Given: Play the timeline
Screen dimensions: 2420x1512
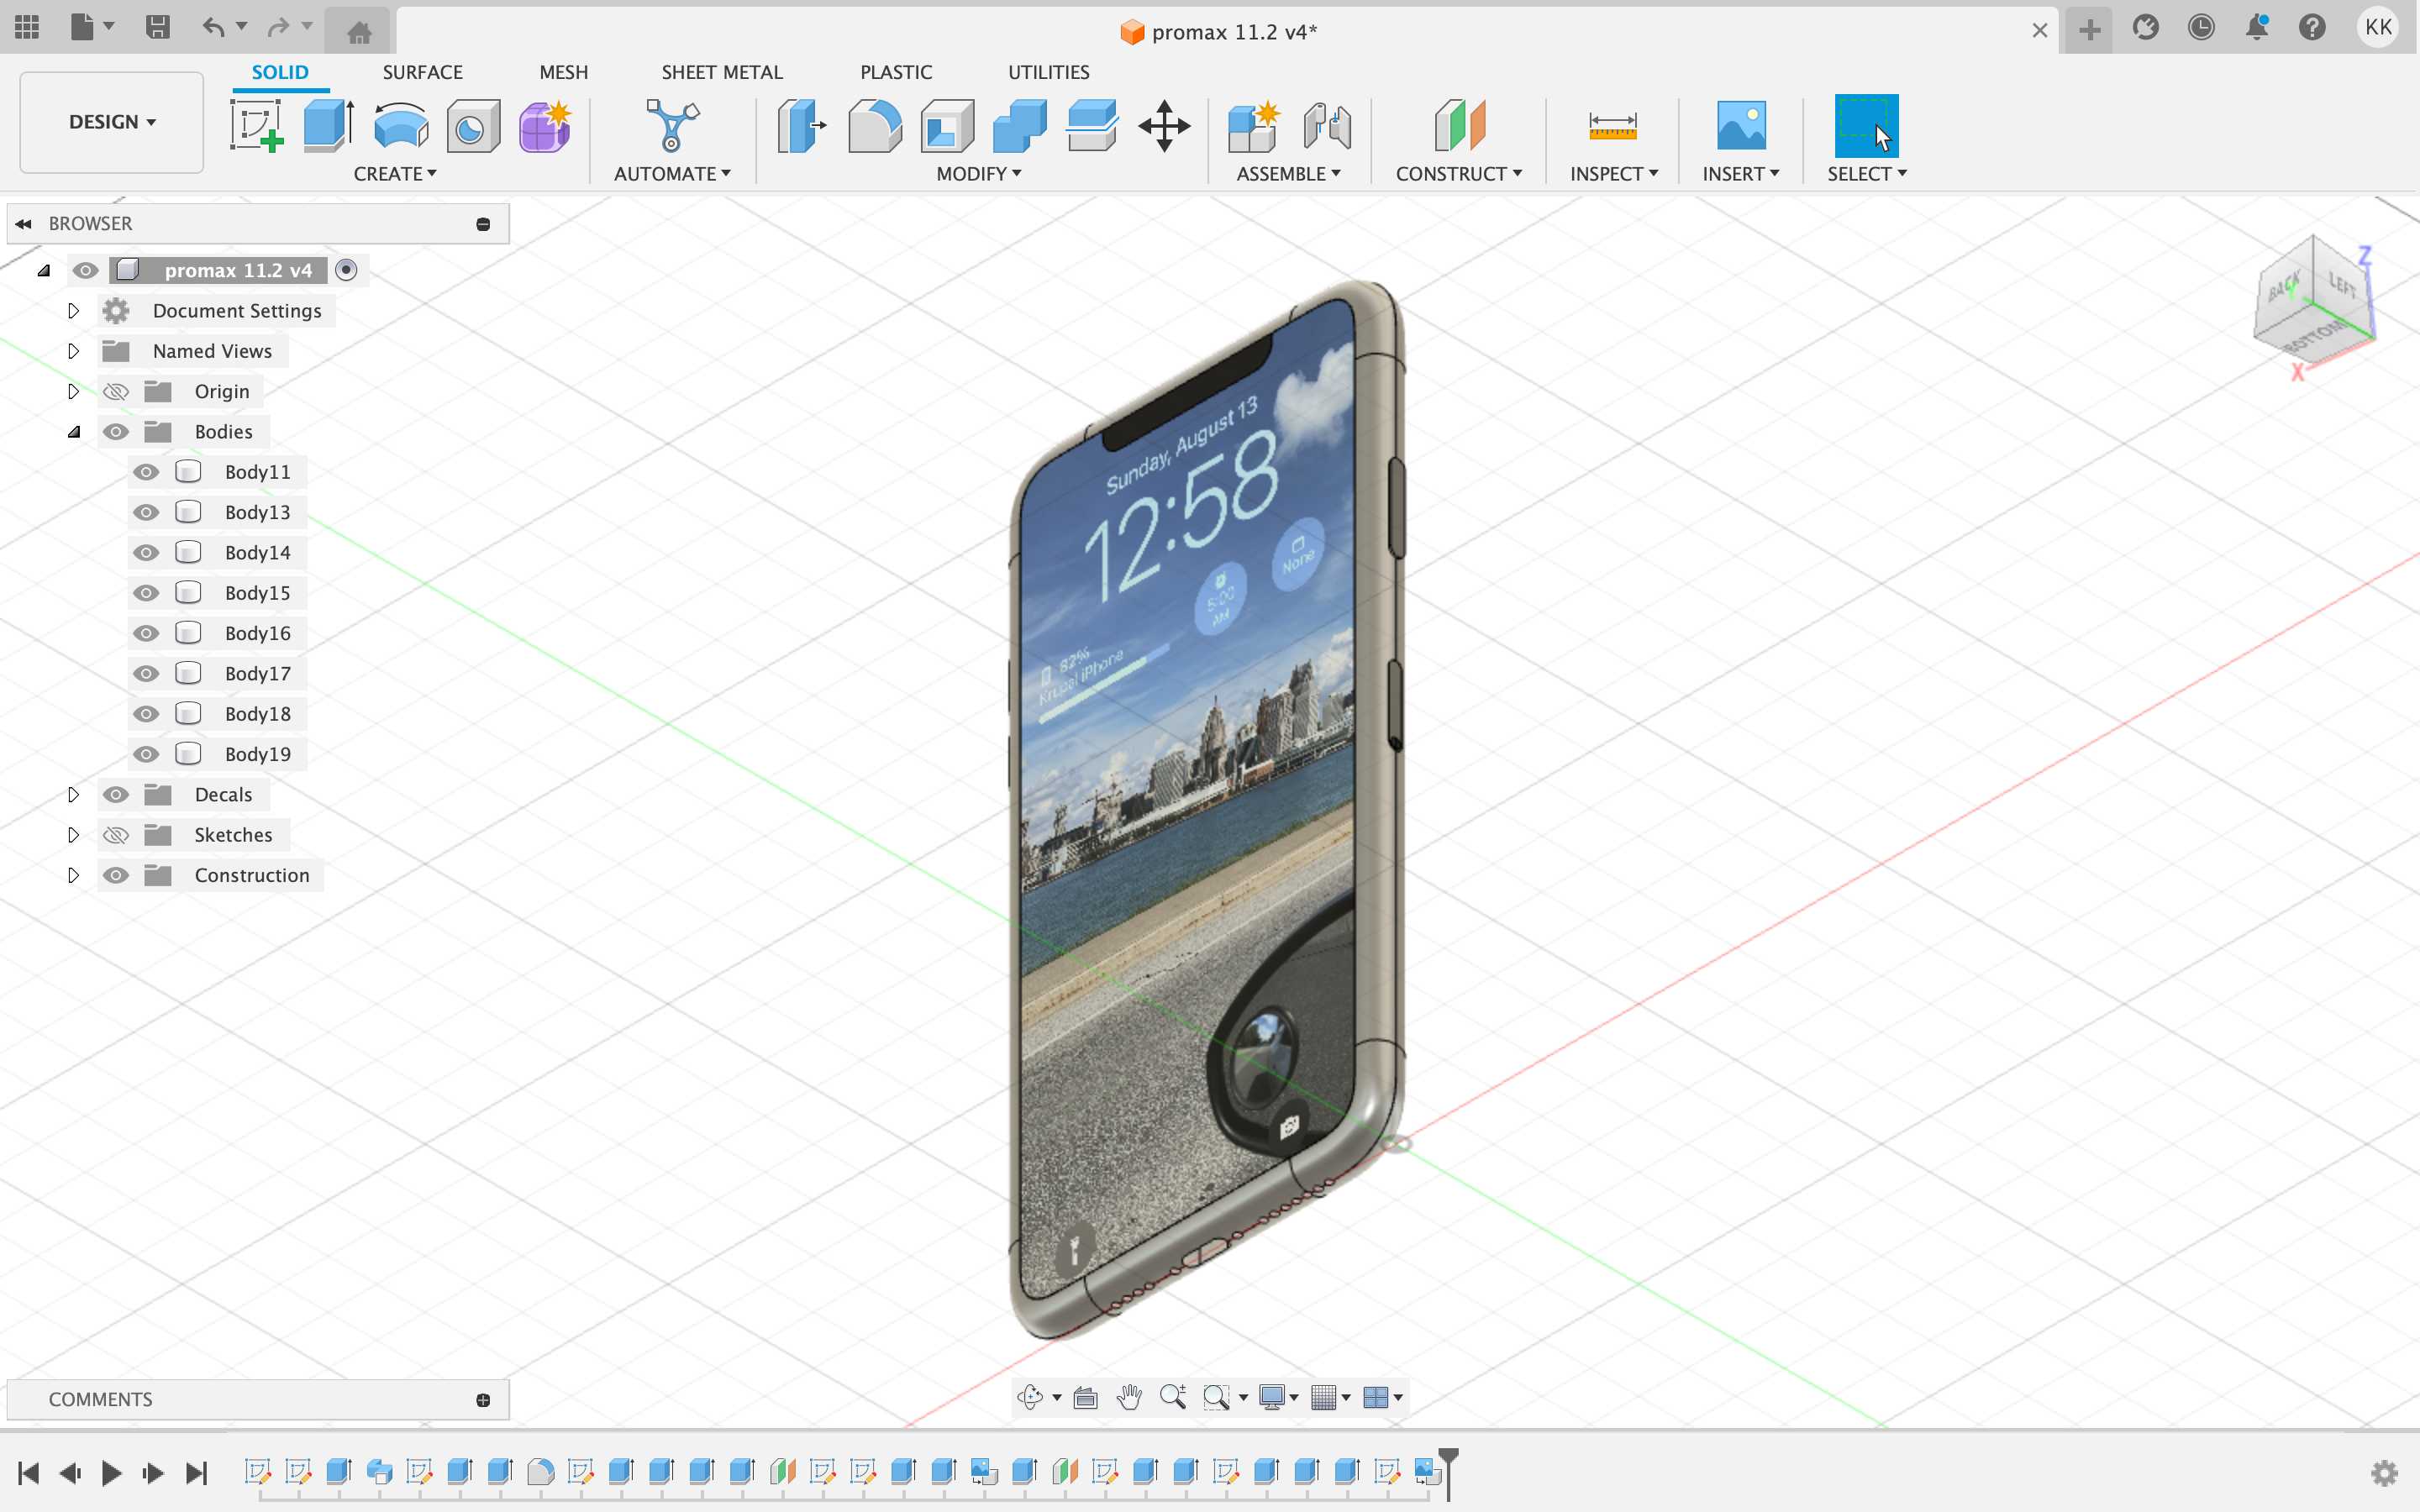Looking at the screenshot, I should 112,1473.
